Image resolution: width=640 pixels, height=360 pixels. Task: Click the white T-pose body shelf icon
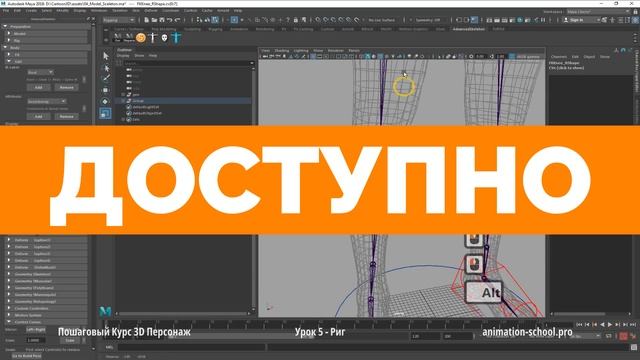pyautogui.click(x=153, y=38)
